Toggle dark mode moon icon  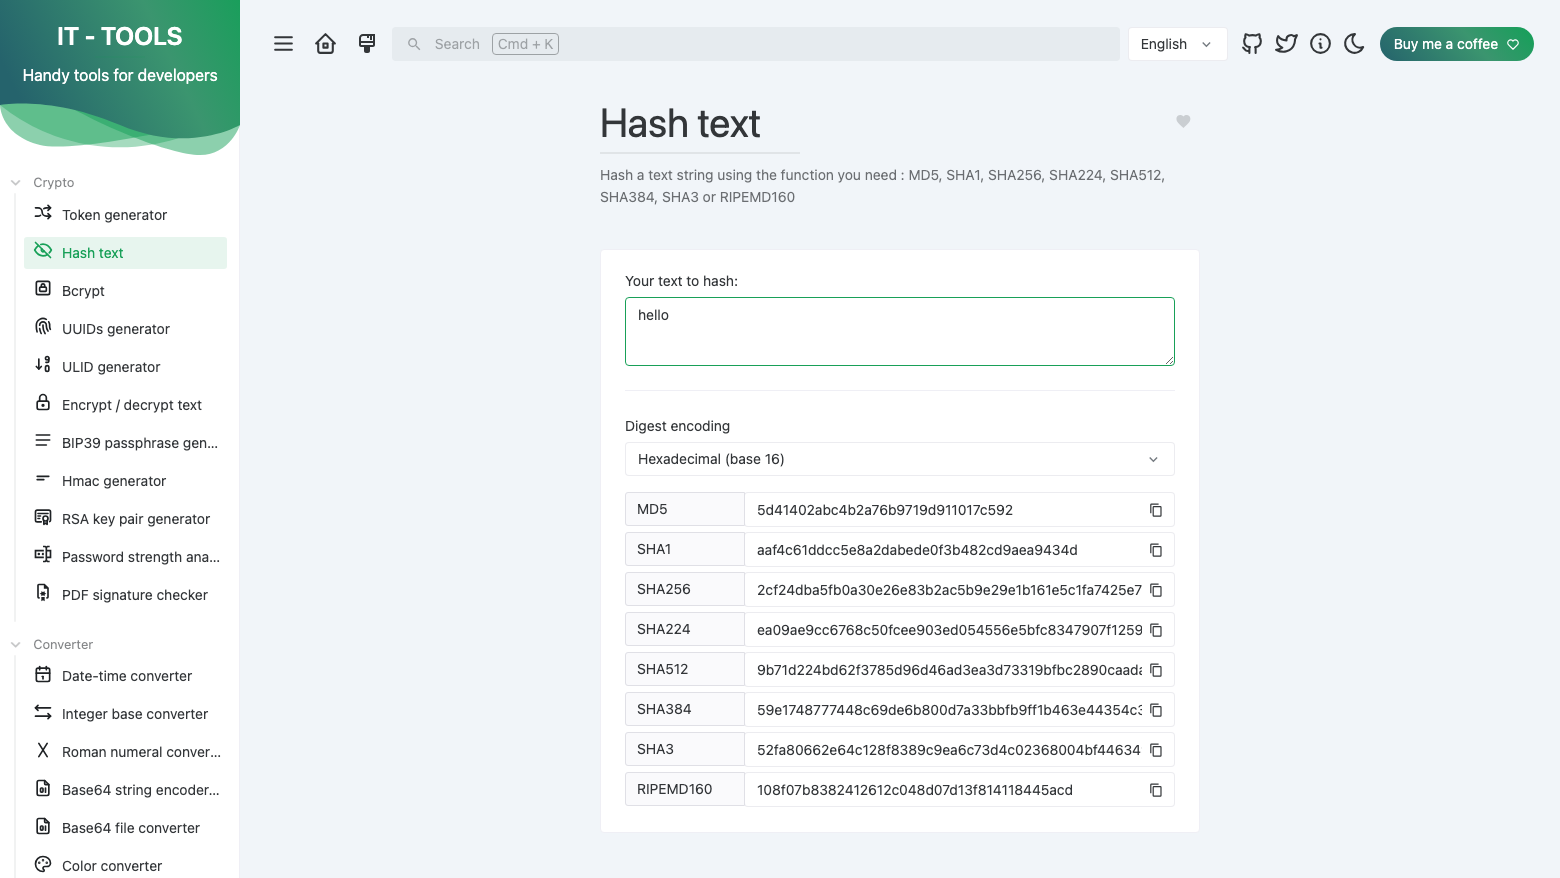(x=1354, y=44)
